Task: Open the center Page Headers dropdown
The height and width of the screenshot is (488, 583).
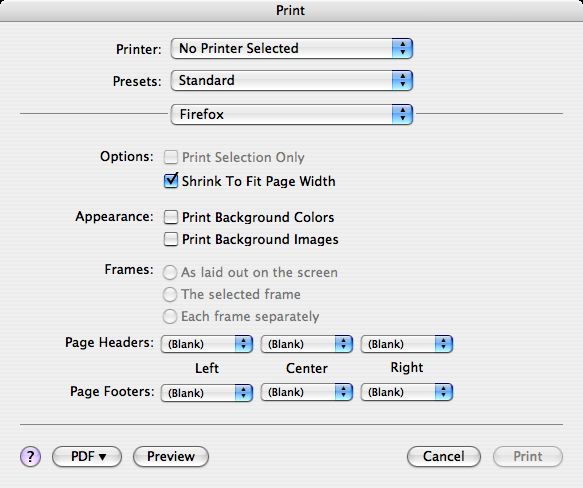Action: (307, 344)
